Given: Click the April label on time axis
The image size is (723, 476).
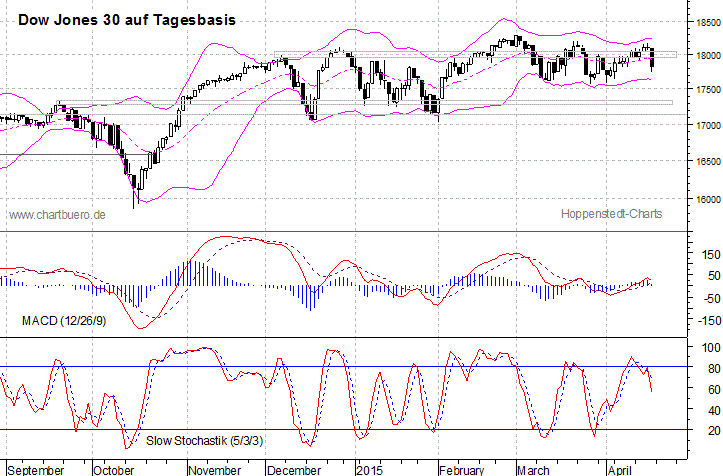Looking at the screenshot, I should 619,470.
